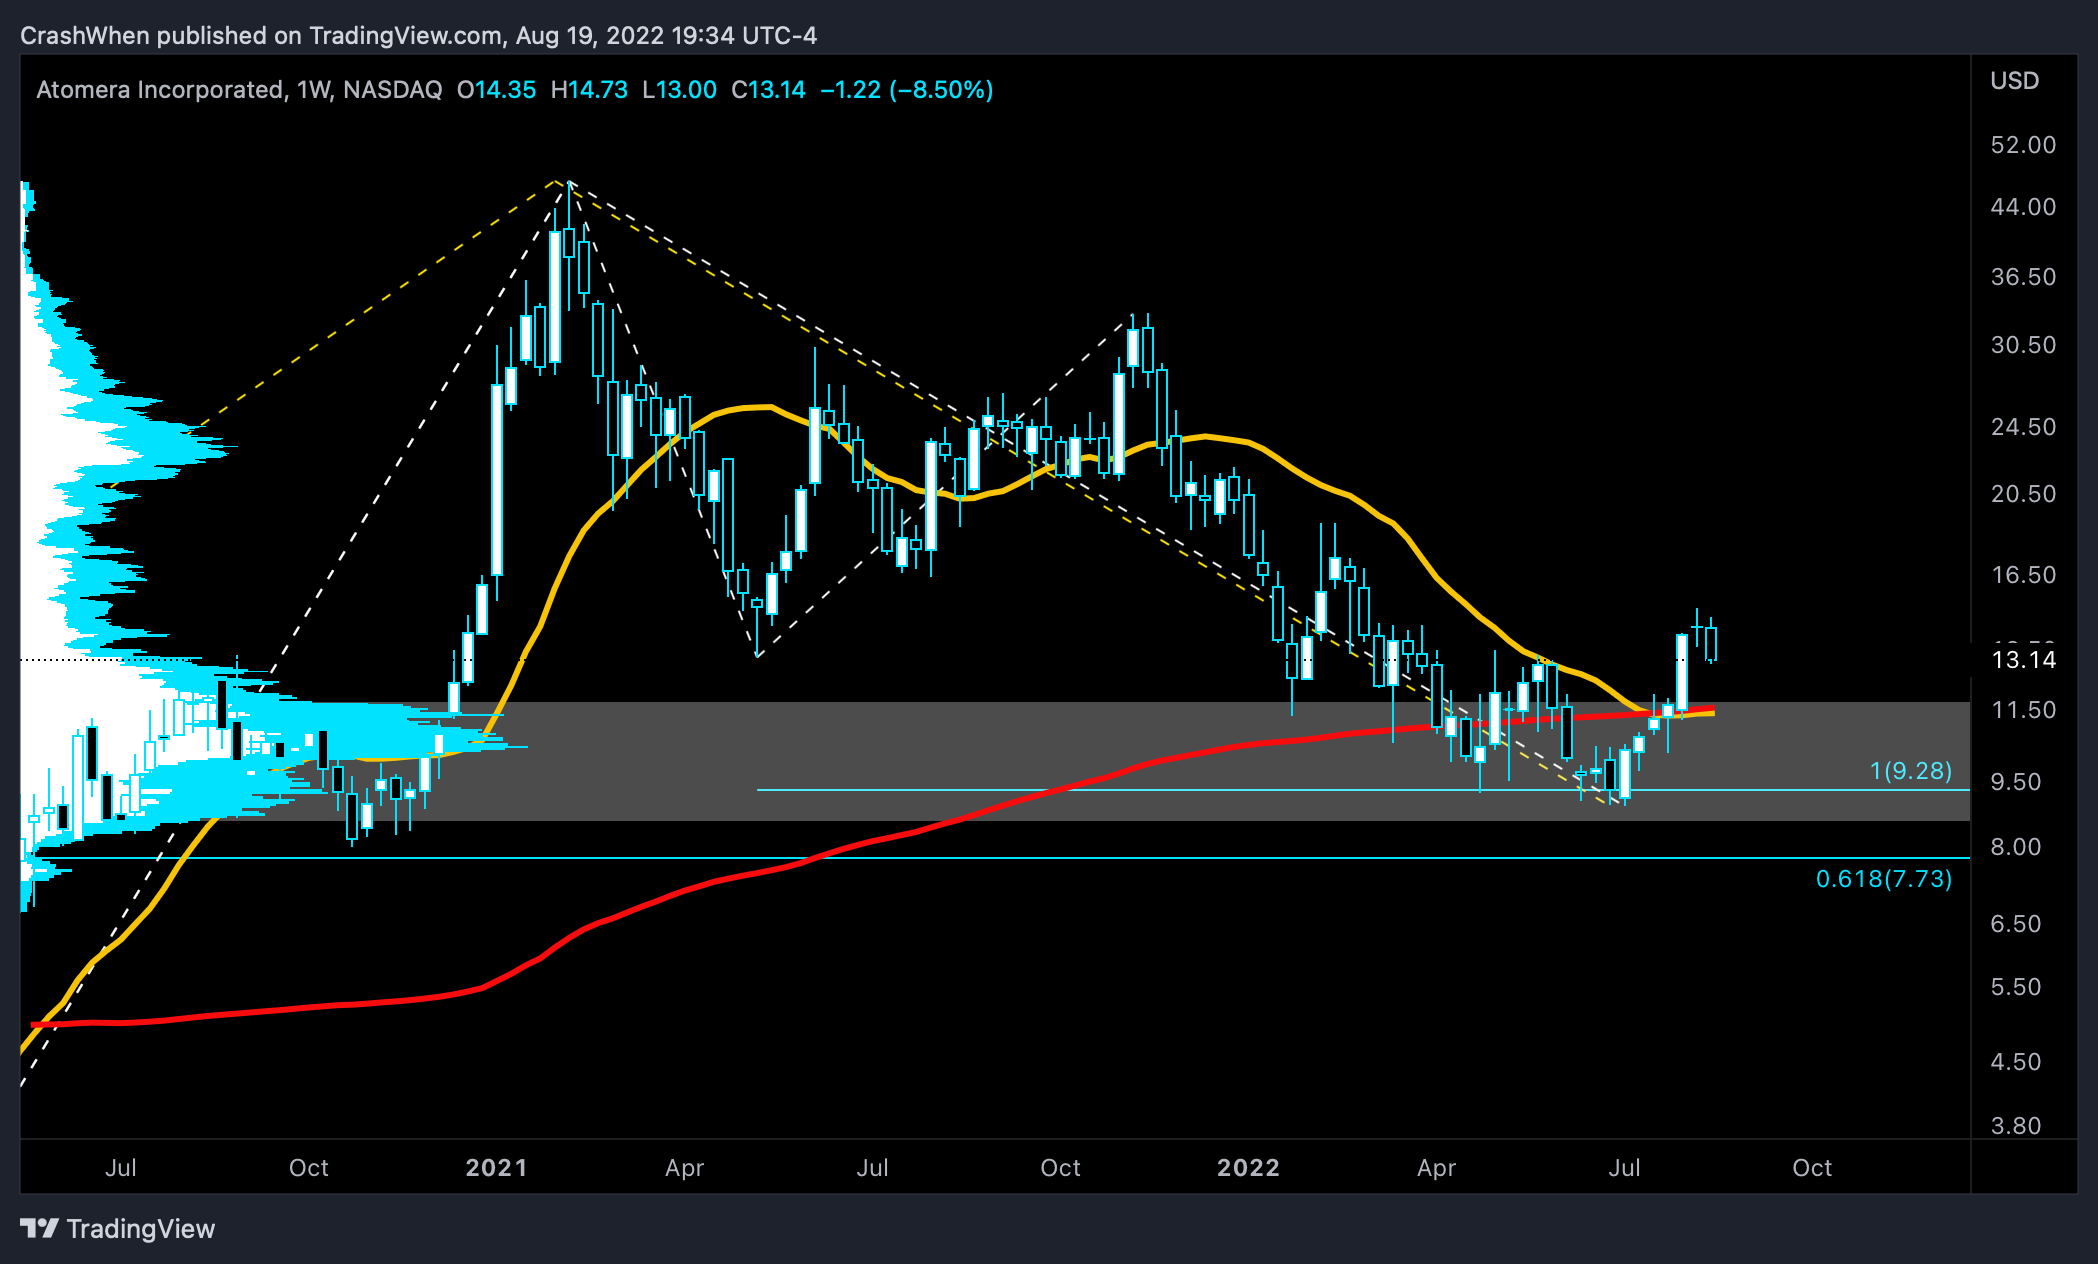Click the 11.50 price axis label
Image resolution: width=2098 pixels, height=1264 pixels.
pos(2023,710)
